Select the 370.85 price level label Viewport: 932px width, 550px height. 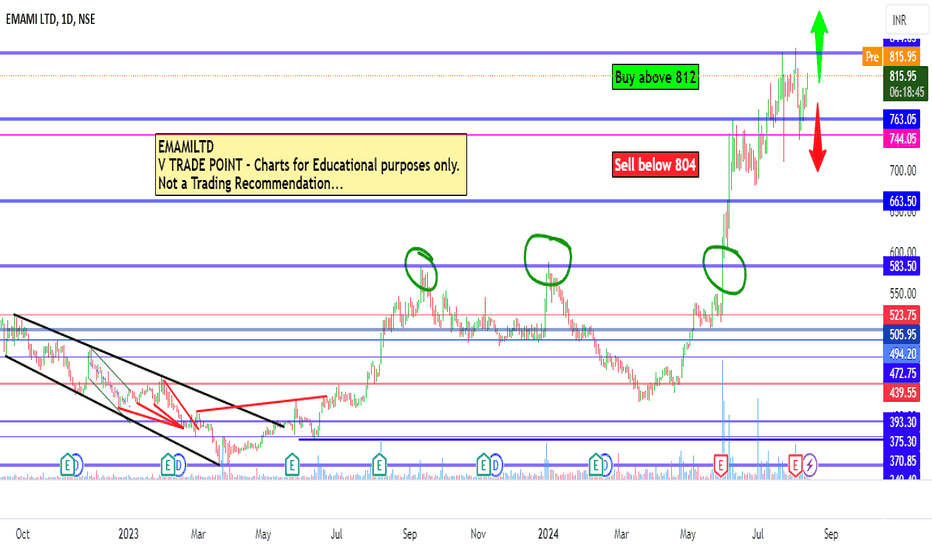pyautogui.click(x=902, y=461)
